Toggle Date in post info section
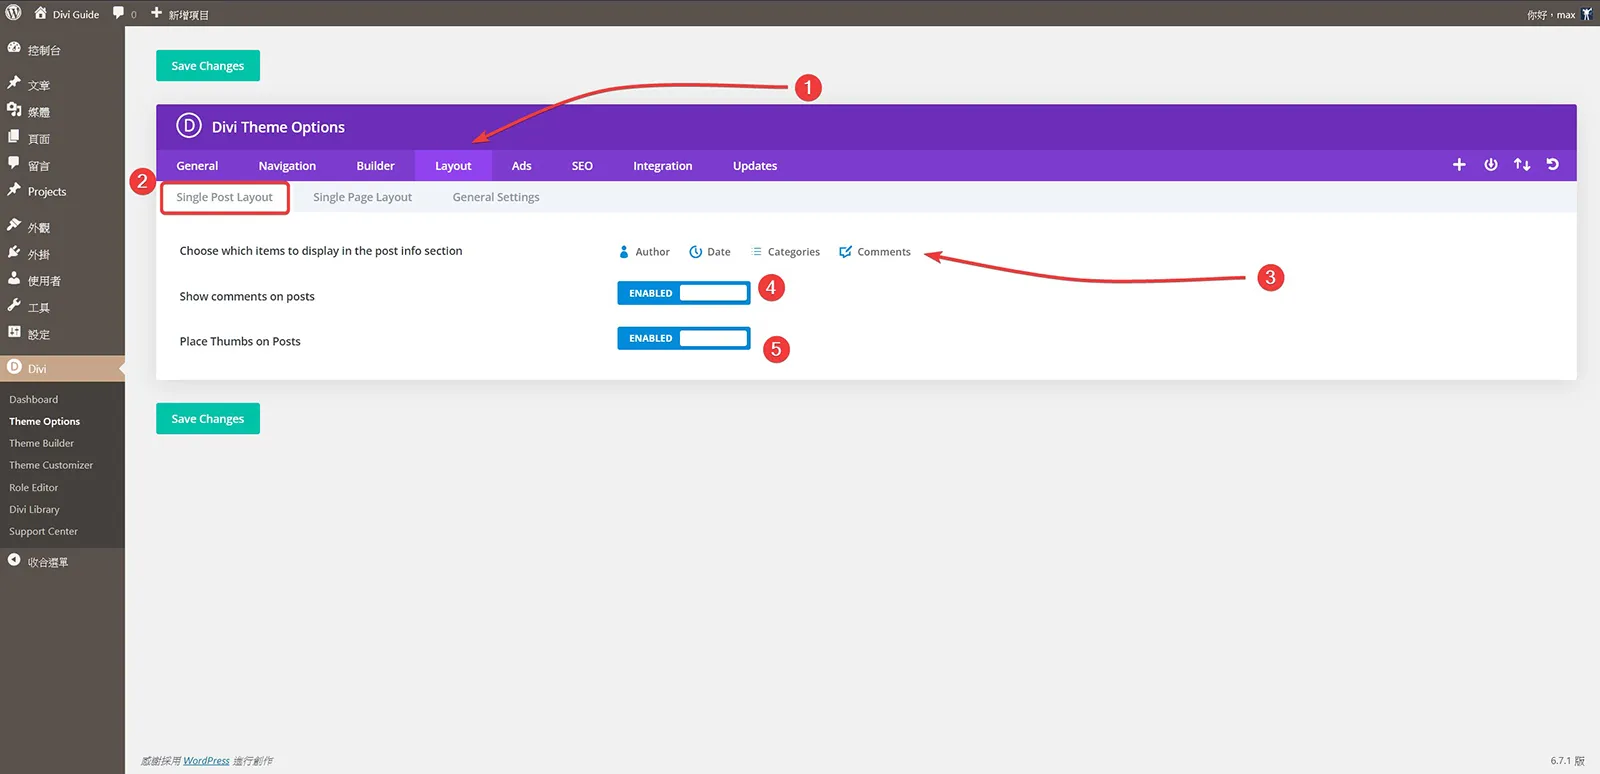 click(710, 252)
